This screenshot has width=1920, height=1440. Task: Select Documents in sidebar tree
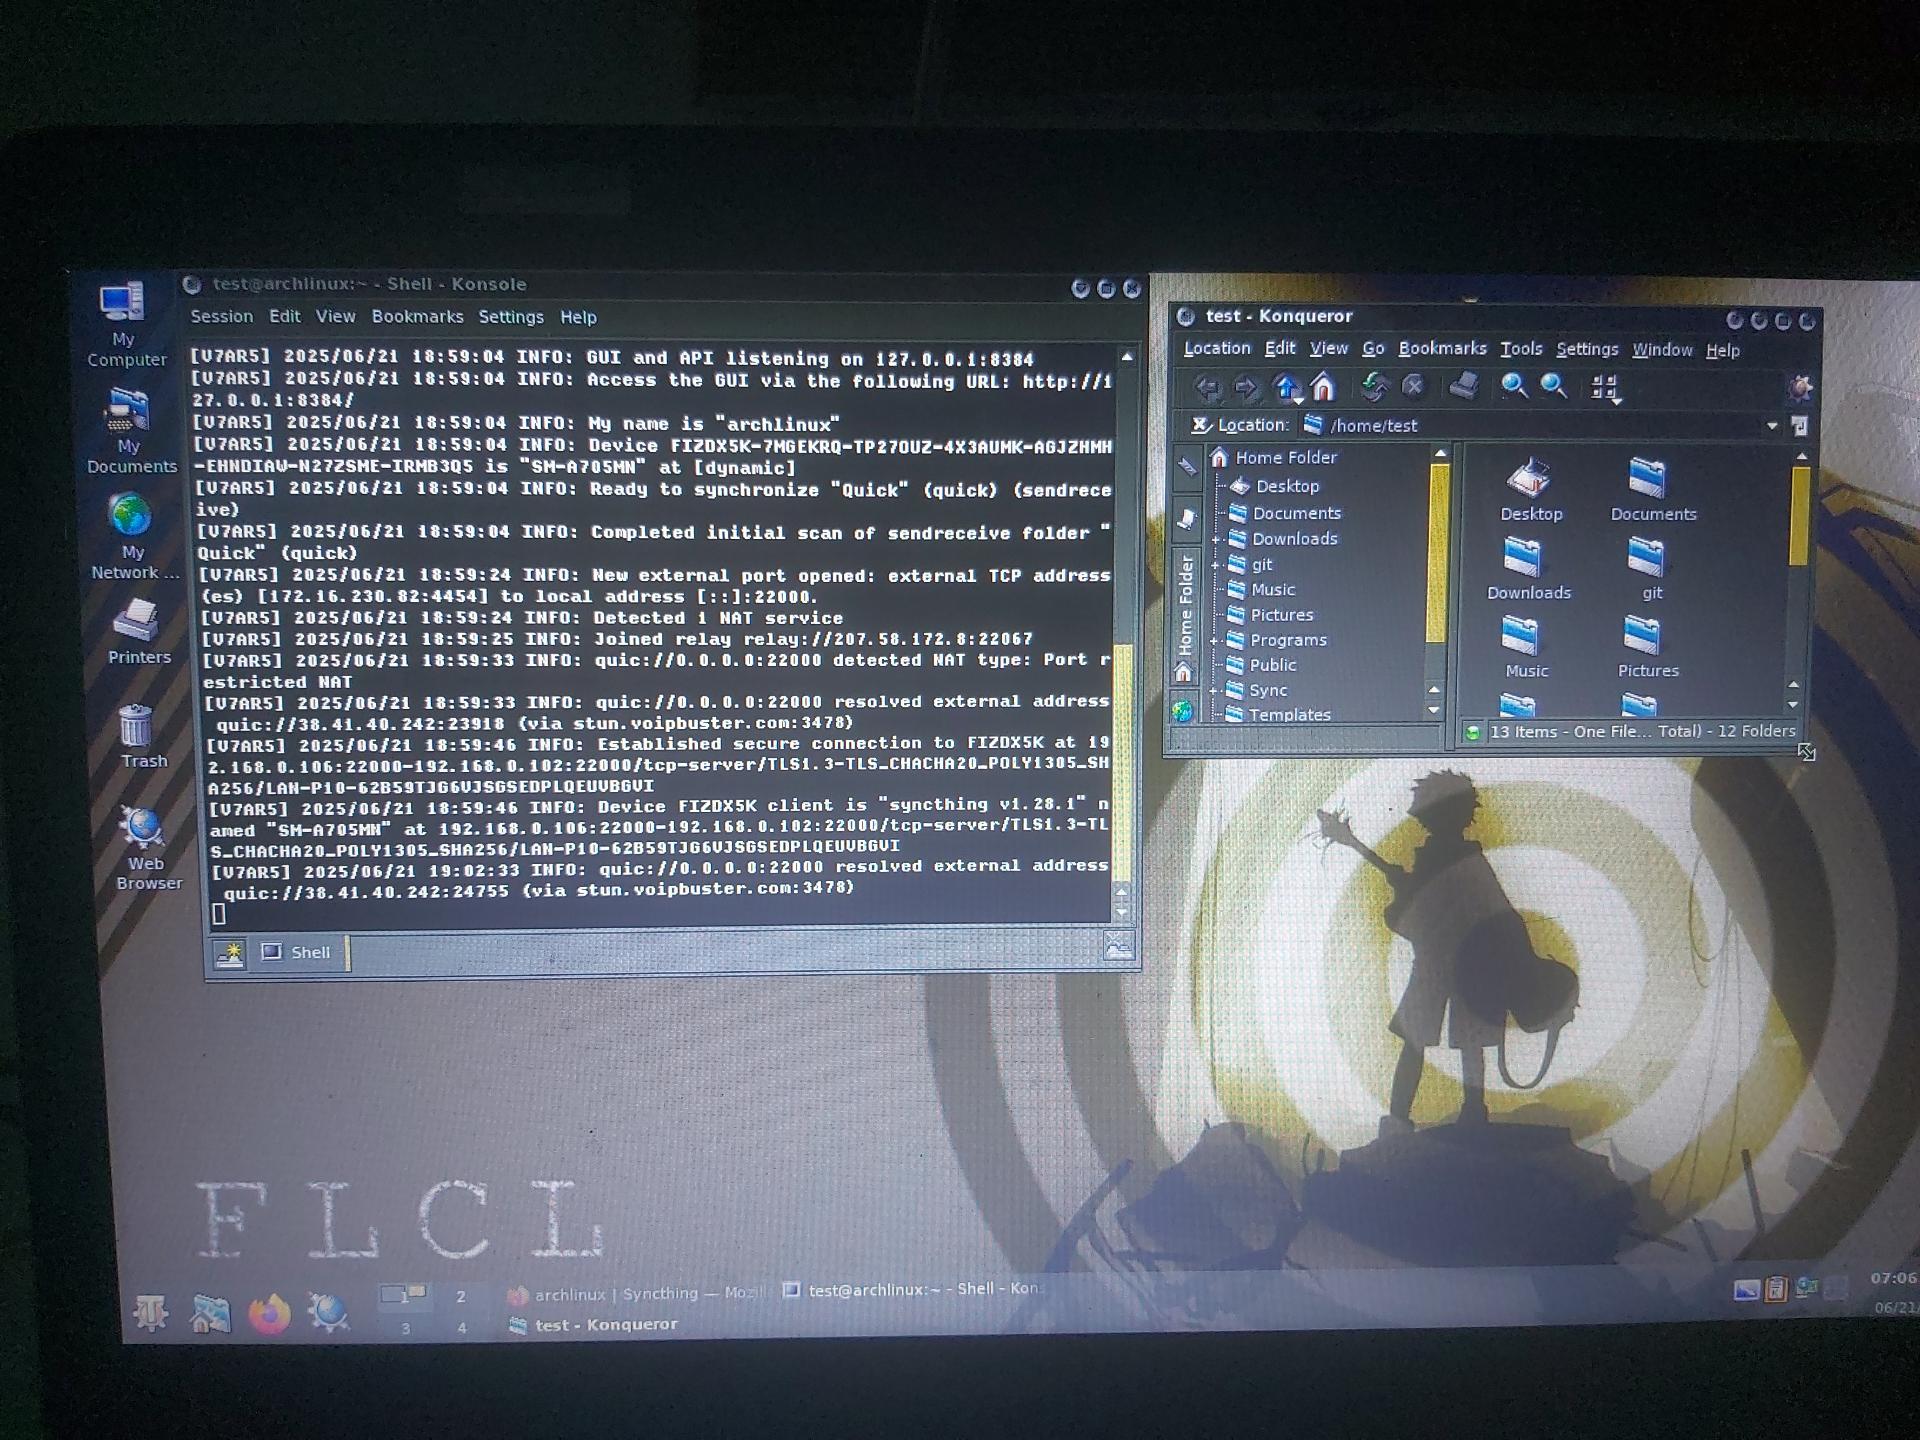click(x=1284, y=513)
